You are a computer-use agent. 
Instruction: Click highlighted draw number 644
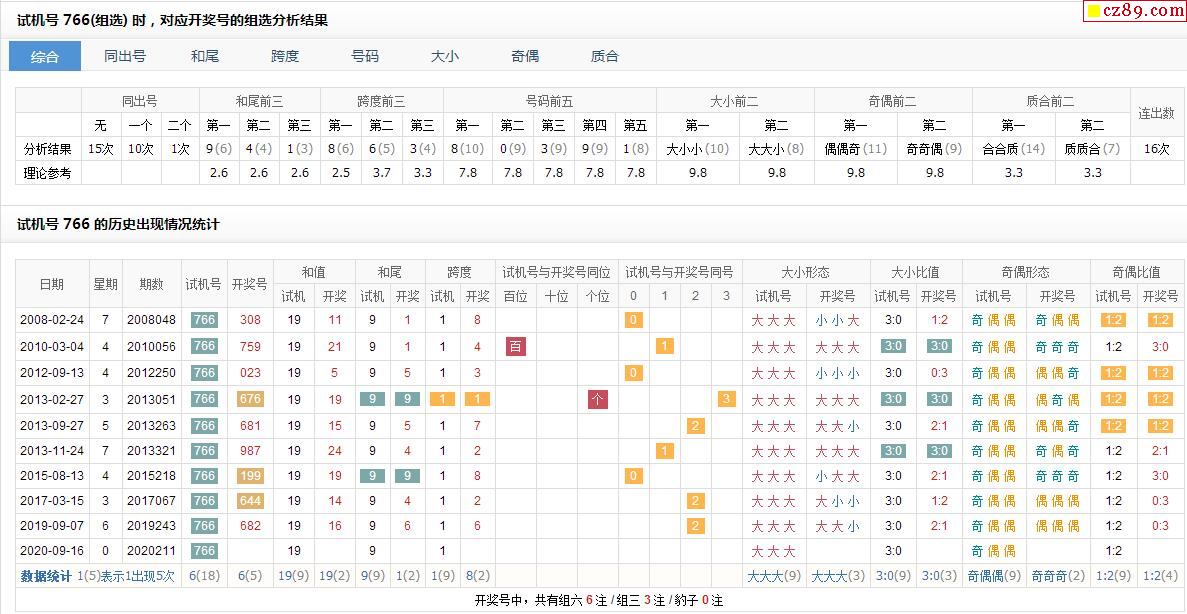click(250, 501)
